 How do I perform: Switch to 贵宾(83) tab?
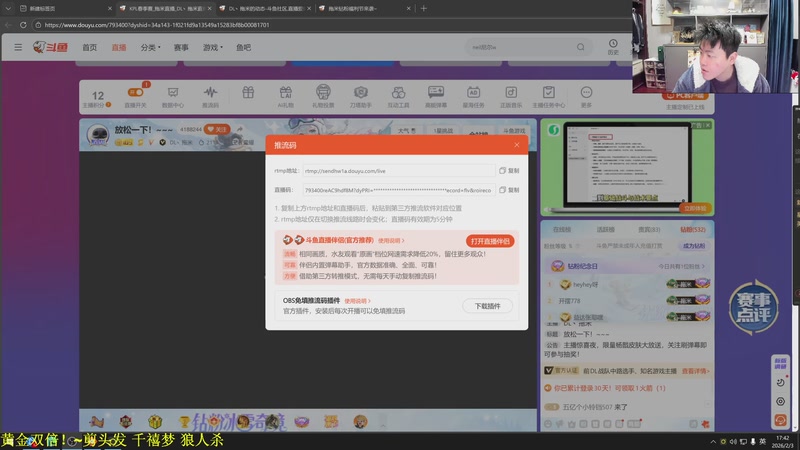pyautogui.click(x=649, y=230)
